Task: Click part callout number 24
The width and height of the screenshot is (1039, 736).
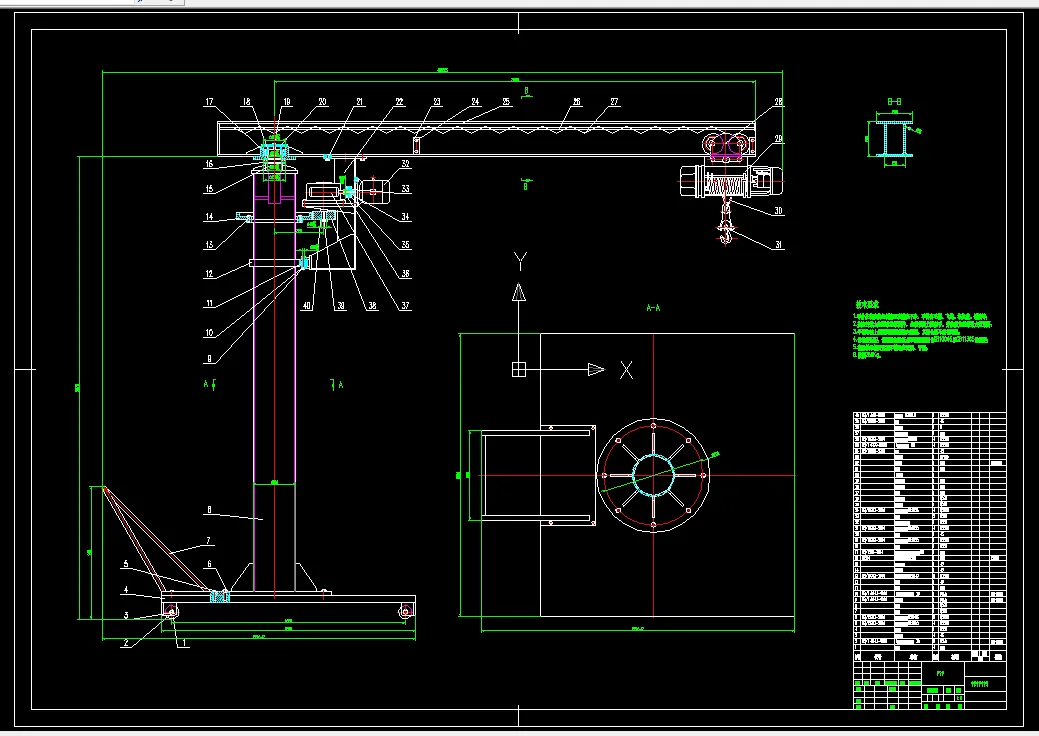Action: pos(476,102)
